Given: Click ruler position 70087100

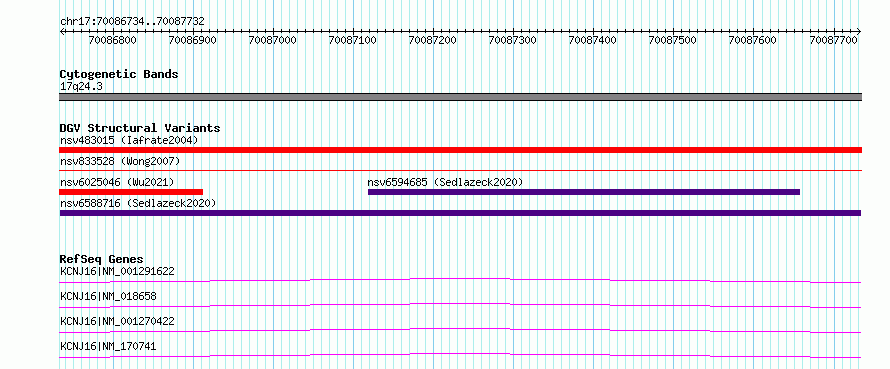Looking at the screenshot, I should pyautogui.click(x=353, y=40).
